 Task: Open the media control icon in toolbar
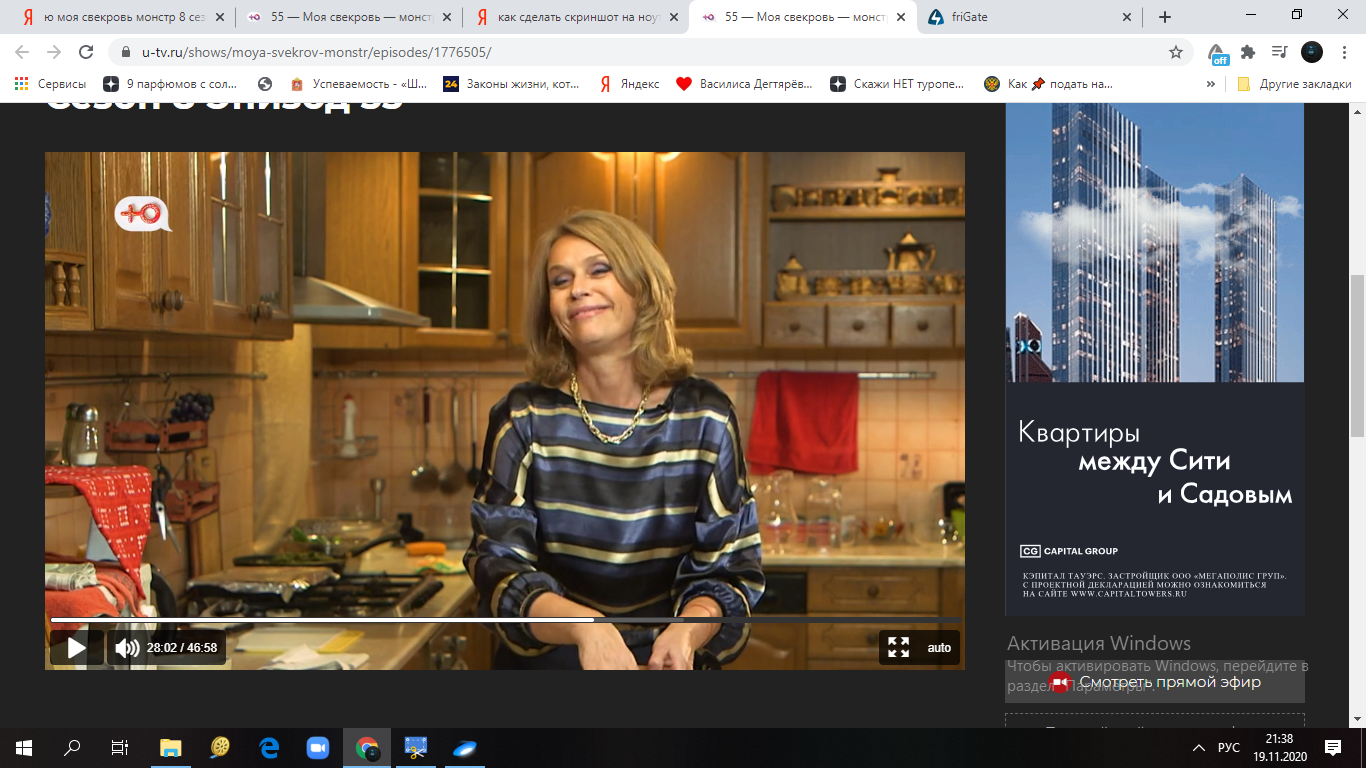(1279, 52)
